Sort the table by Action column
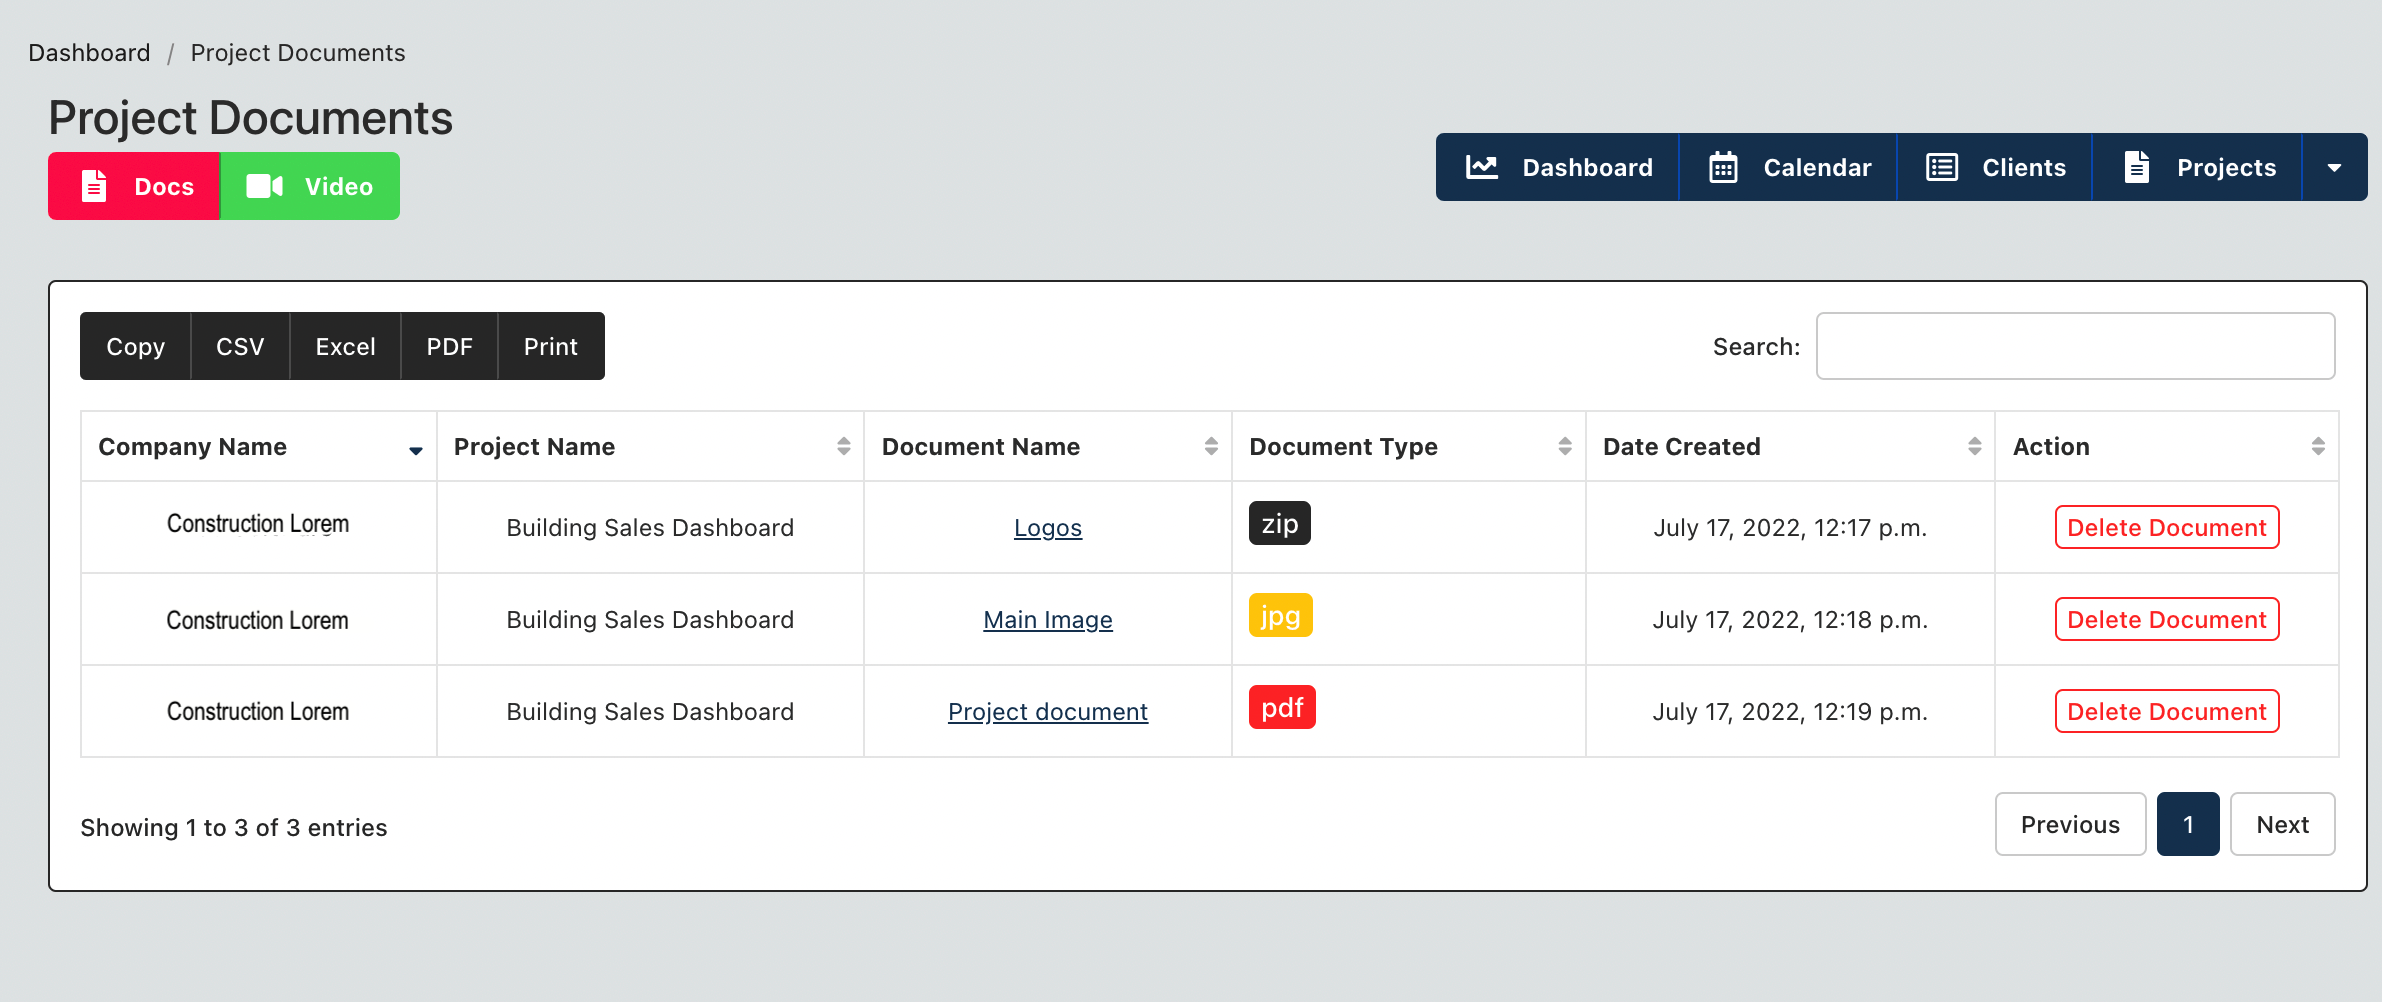 coord(2167,446)
